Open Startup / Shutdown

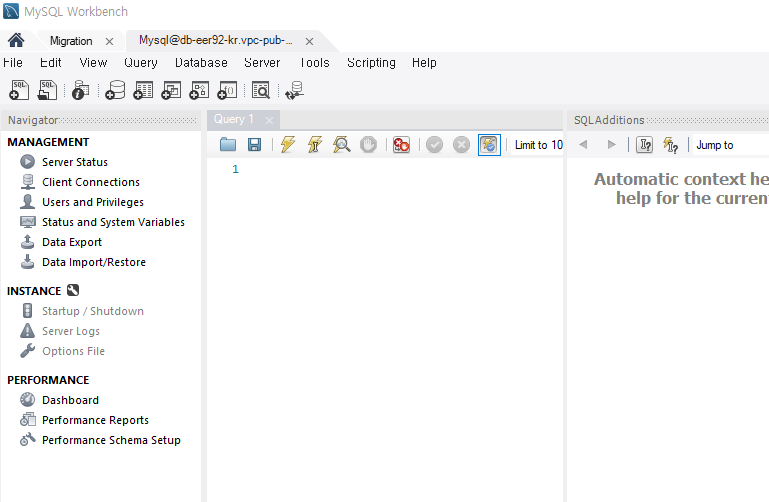tap(93, 311)
